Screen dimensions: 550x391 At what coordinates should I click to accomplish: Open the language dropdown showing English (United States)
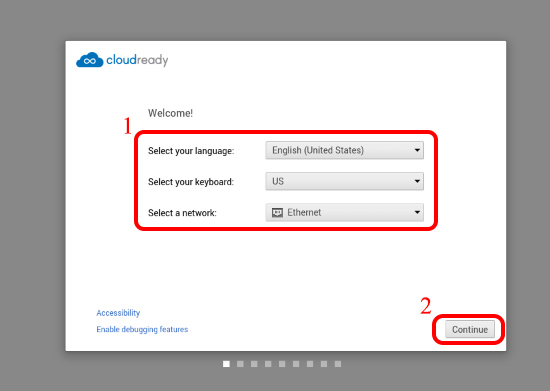tap(344, 150)
